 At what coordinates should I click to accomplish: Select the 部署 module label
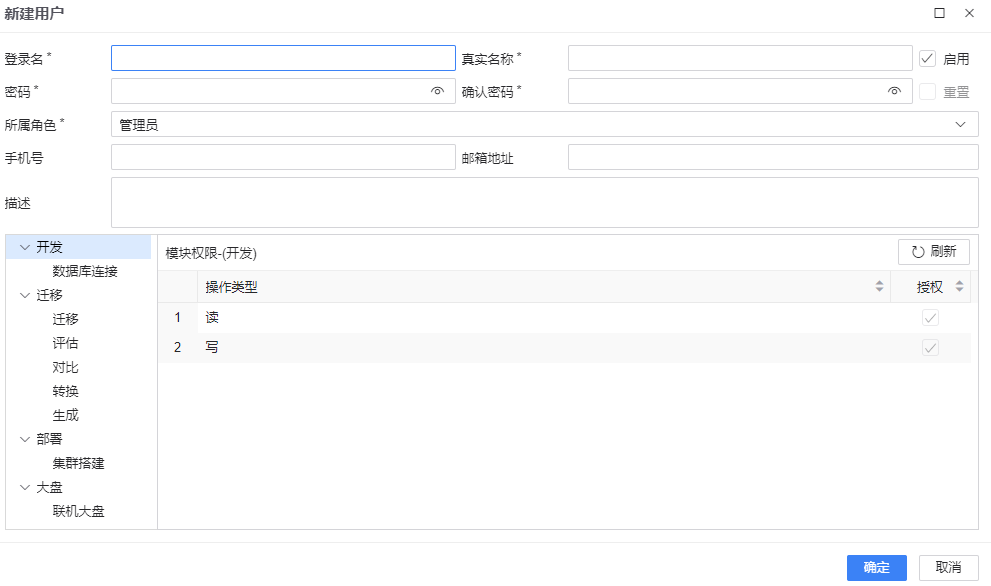coord(49,439)
